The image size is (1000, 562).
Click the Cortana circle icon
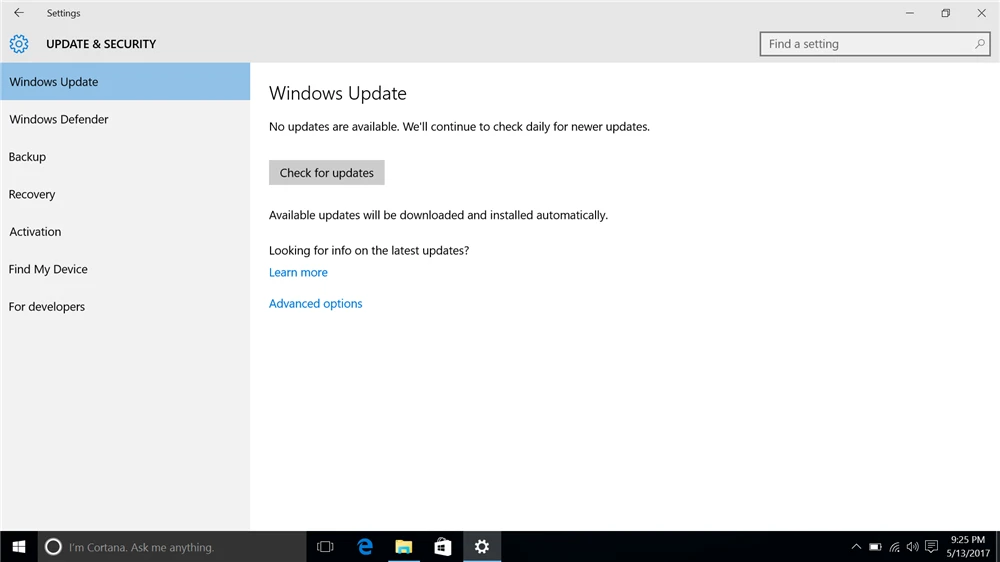pyautogui.click(x=54, y=547)
